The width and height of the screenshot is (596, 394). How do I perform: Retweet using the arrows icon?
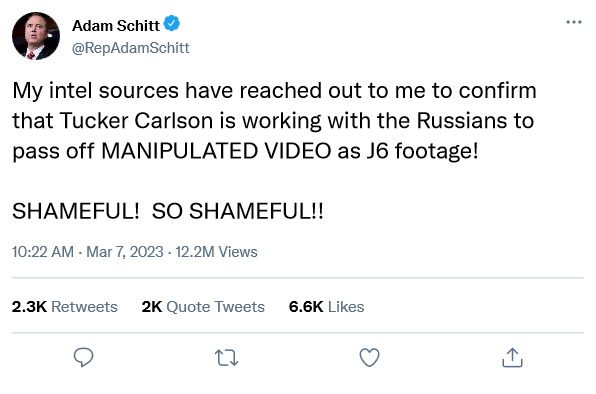[x=227, y=358]
